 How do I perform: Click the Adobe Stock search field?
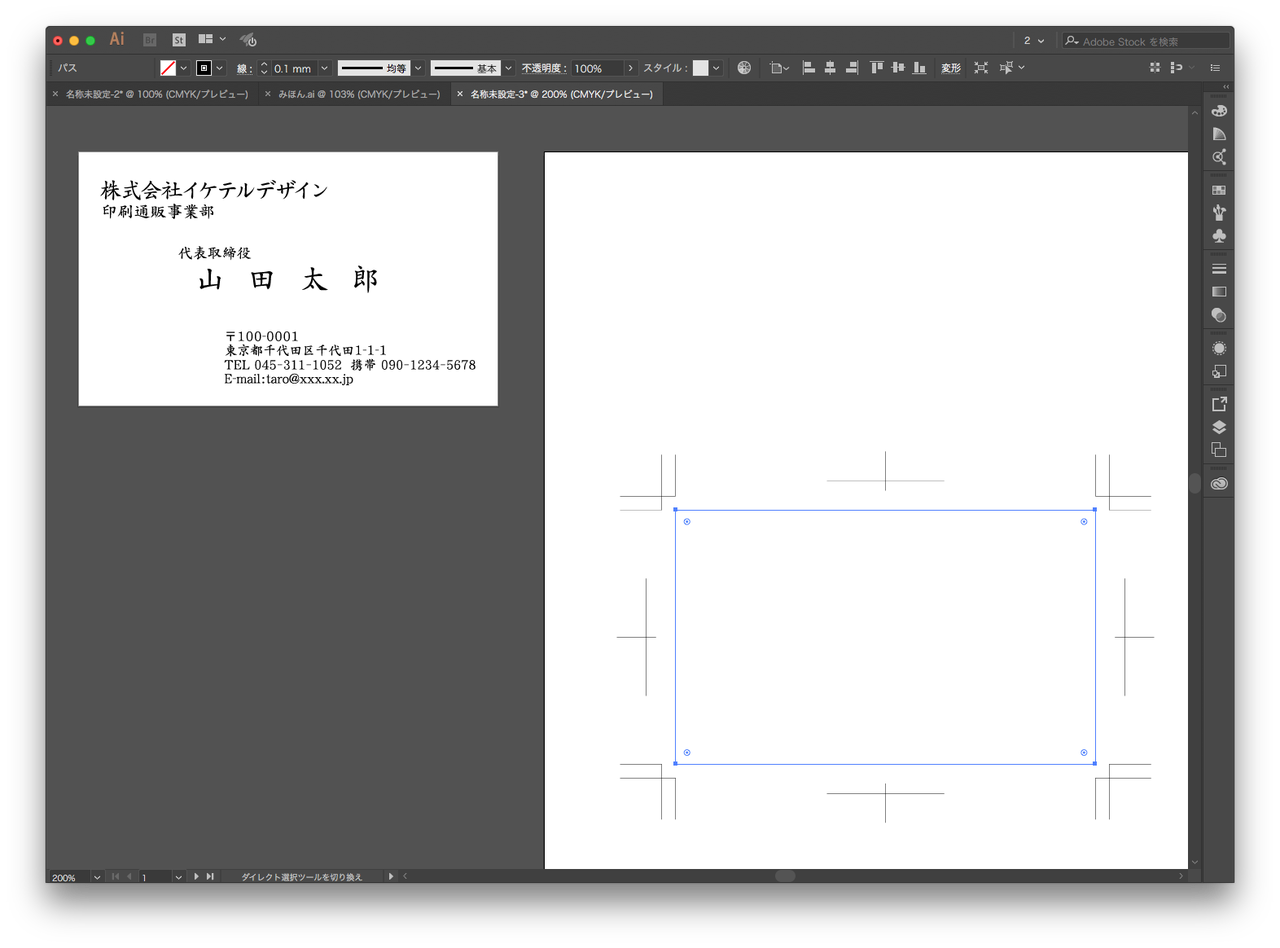tap(1146, 41)
